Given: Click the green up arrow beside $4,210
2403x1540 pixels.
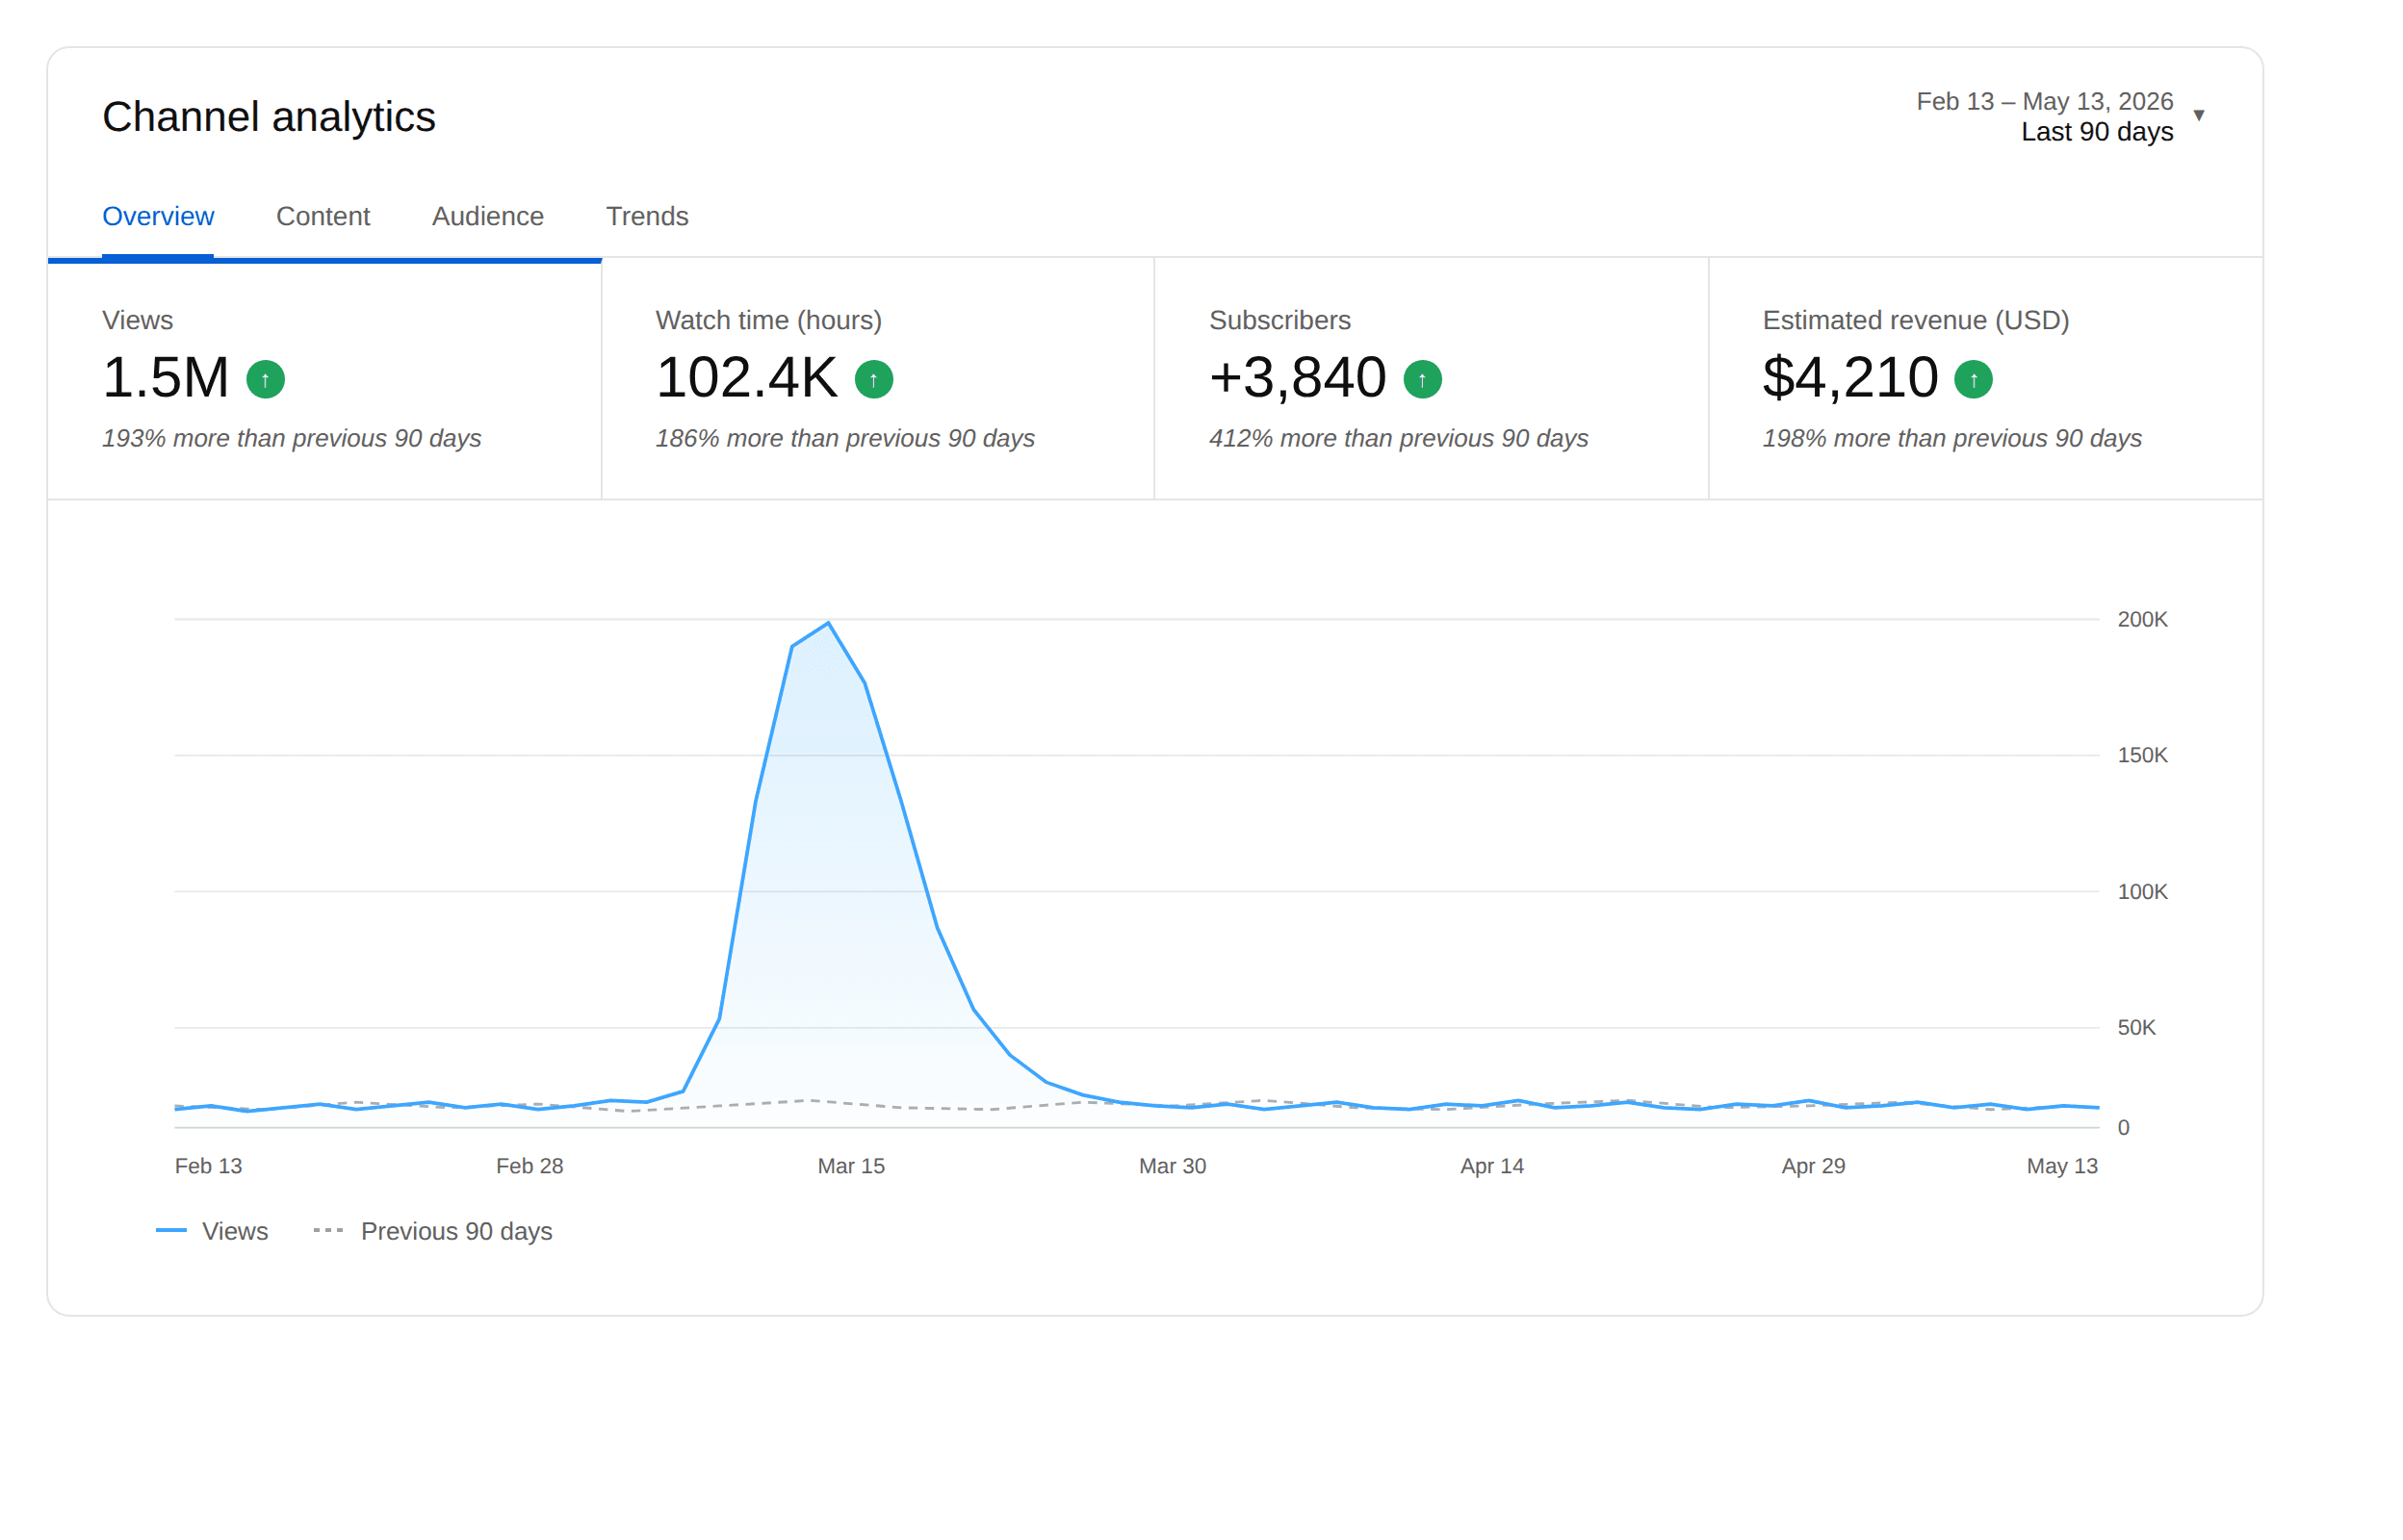Looking at the screenshot, I should point(1973,379).
